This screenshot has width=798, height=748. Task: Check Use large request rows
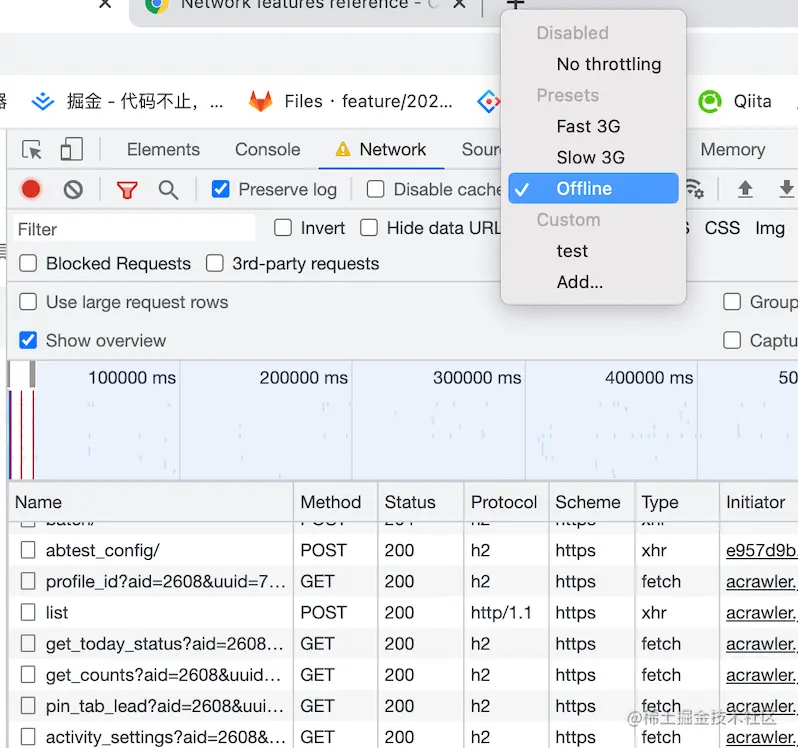(28, 301)
